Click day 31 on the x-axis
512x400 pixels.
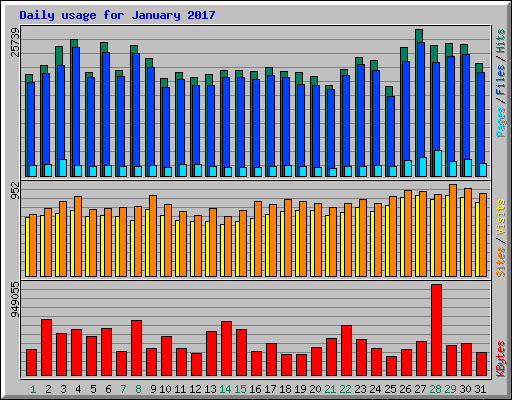480,389
